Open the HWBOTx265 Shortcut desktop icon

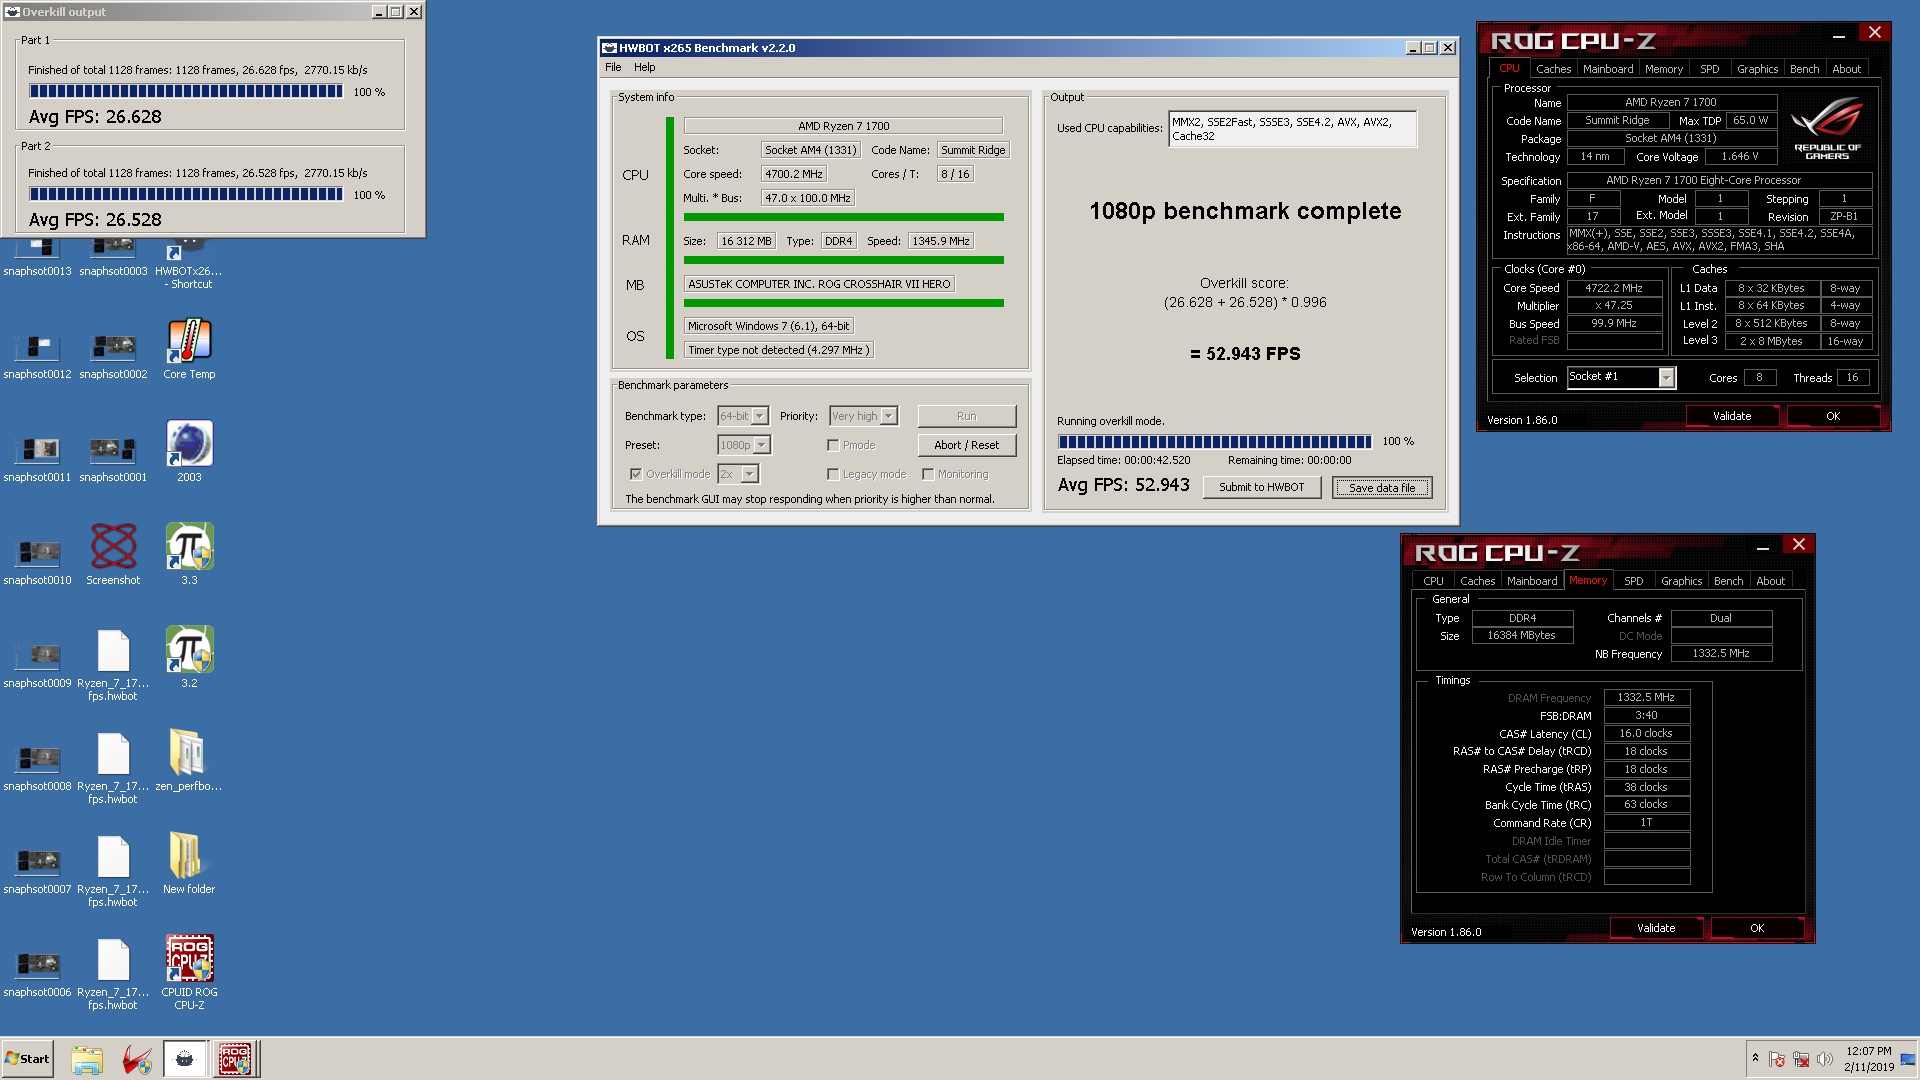[189, 264]
